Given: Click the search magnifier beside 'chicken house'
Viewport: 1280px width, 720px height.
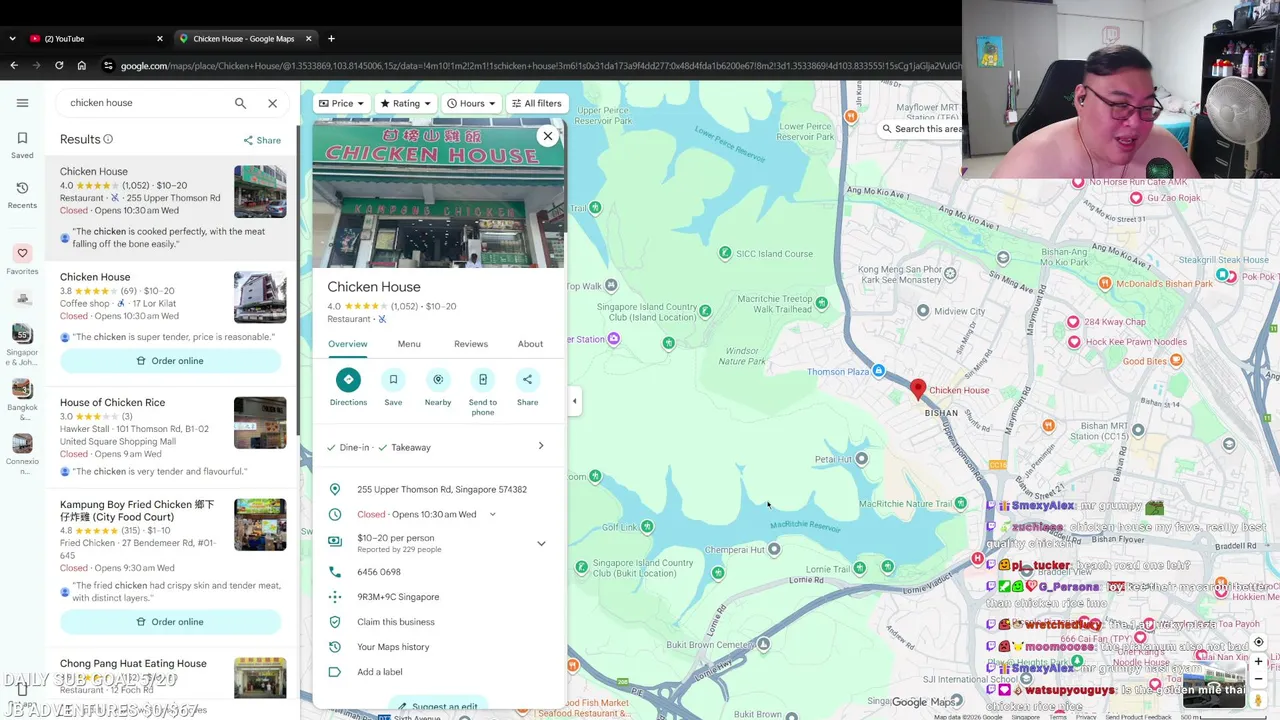Looking at the screenshot, I should [x=240, y=103].
